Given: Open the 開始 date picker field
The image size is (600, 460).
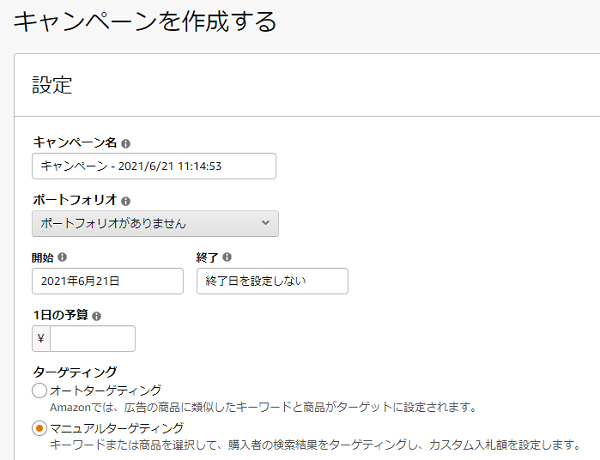Looking at the screenshot, I should point(108,281).
